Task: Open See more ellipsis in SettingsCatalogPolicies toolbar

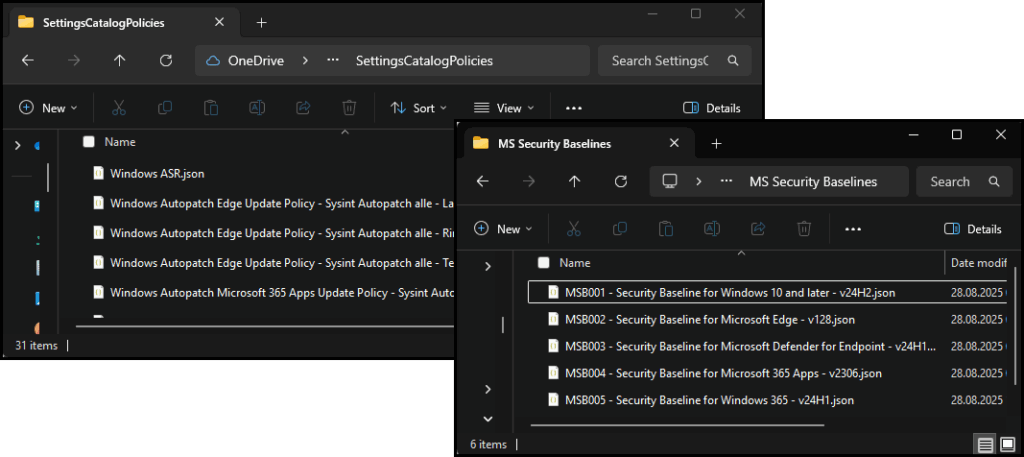Action: [573, 108]
